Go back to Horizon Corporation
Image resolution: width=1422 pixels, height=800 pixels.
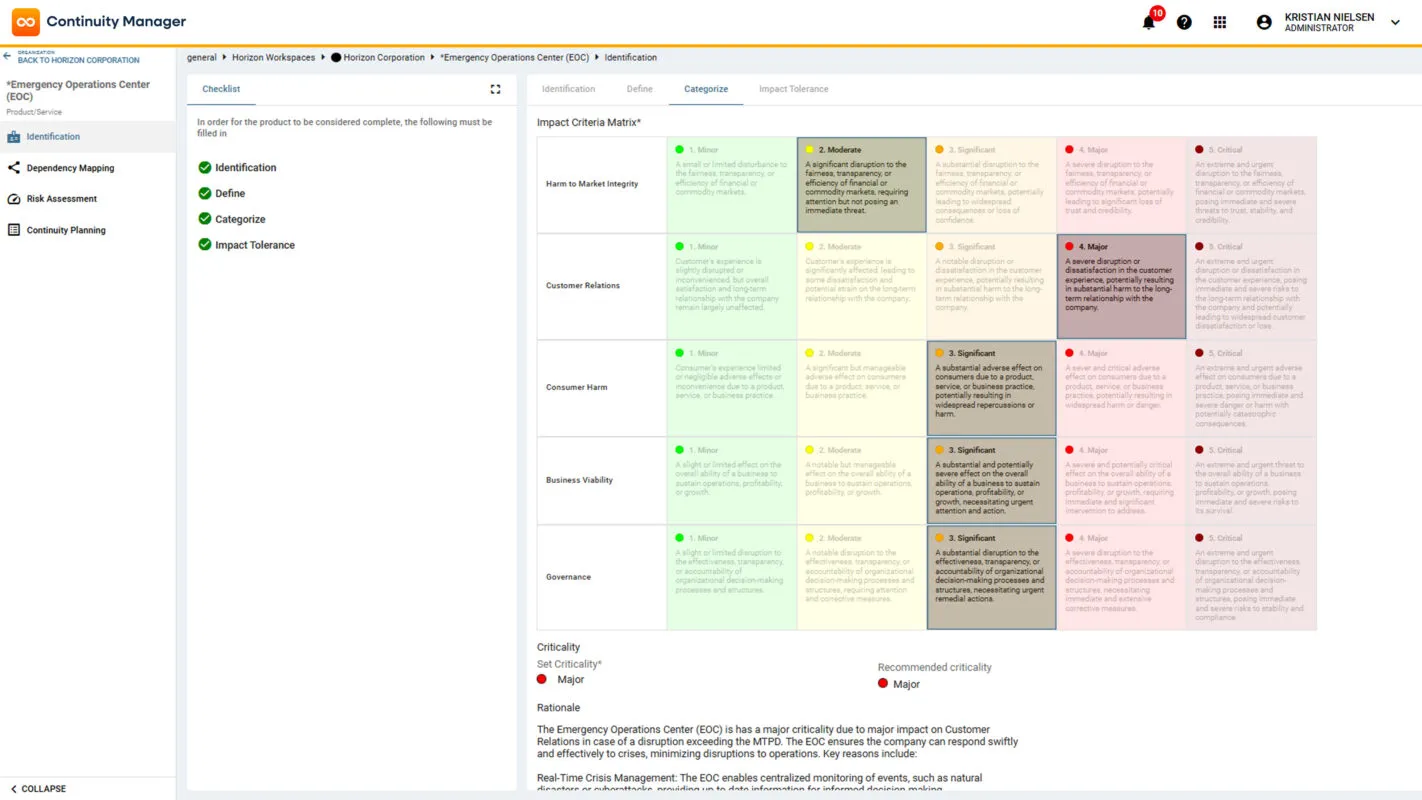tap(78, 60)
